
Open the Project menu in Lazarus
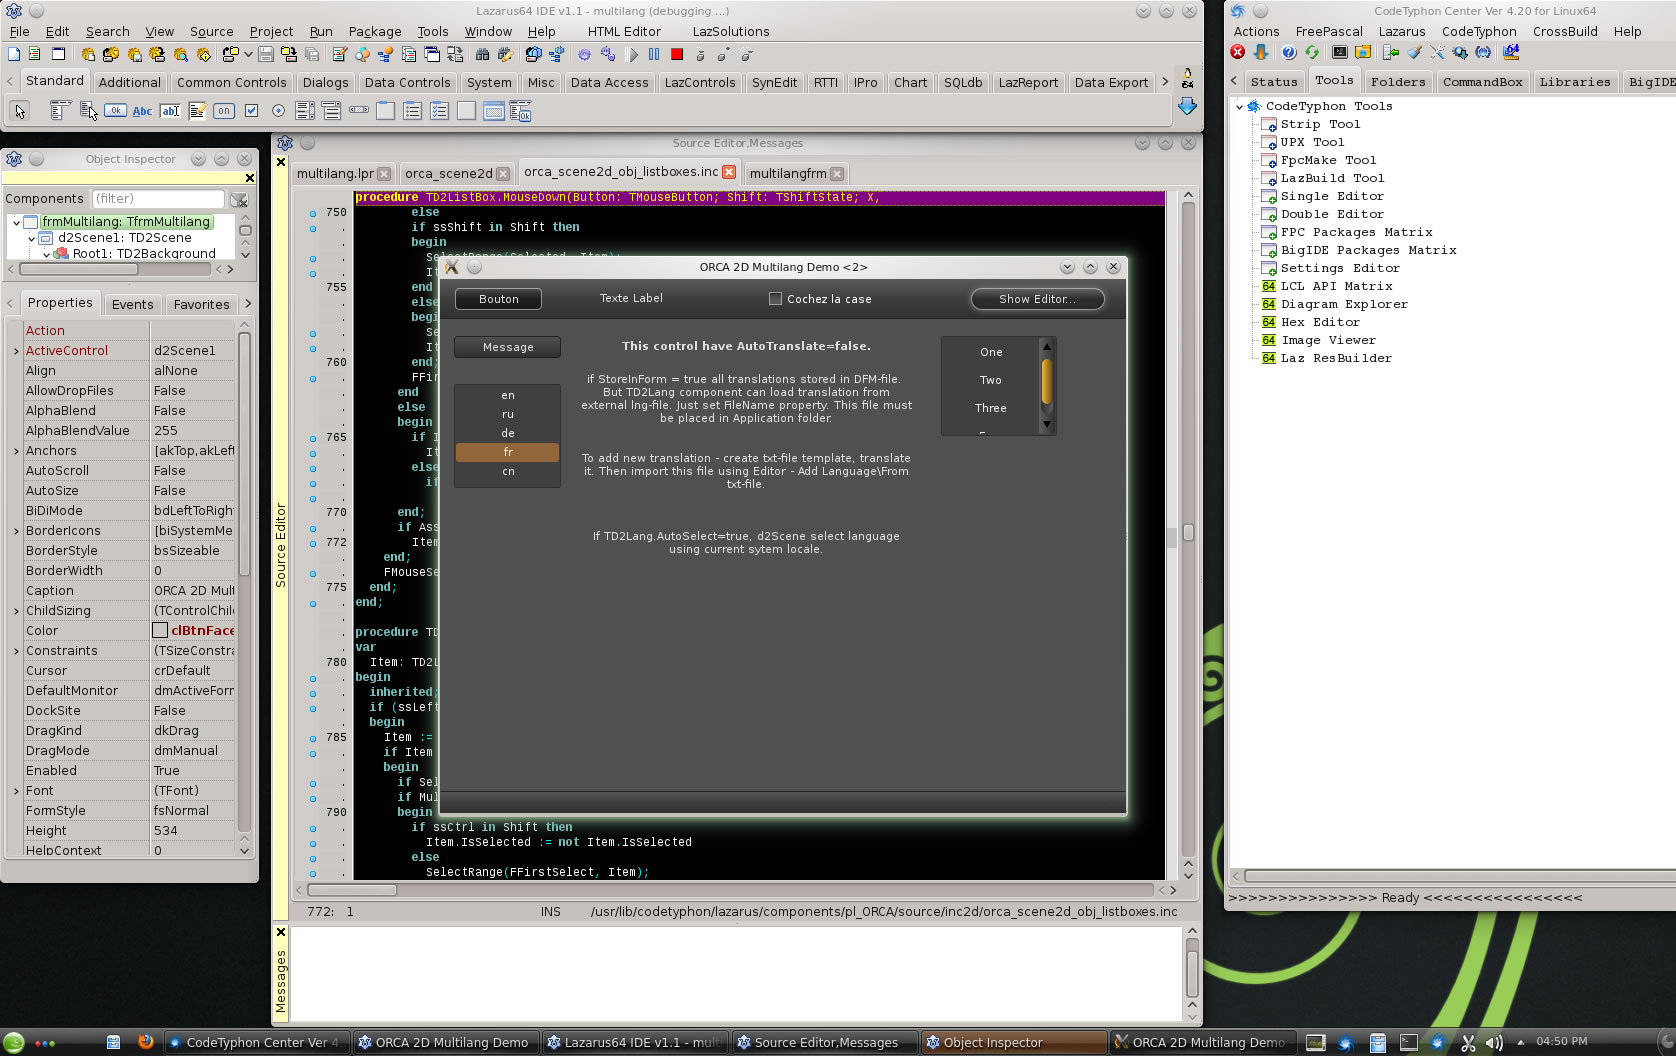coord(271,31)
